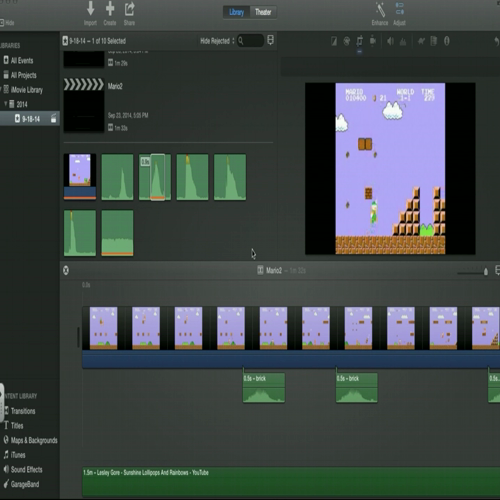
Task: Select the first video thumbnail in the timeline
Action: coord(103,328)
